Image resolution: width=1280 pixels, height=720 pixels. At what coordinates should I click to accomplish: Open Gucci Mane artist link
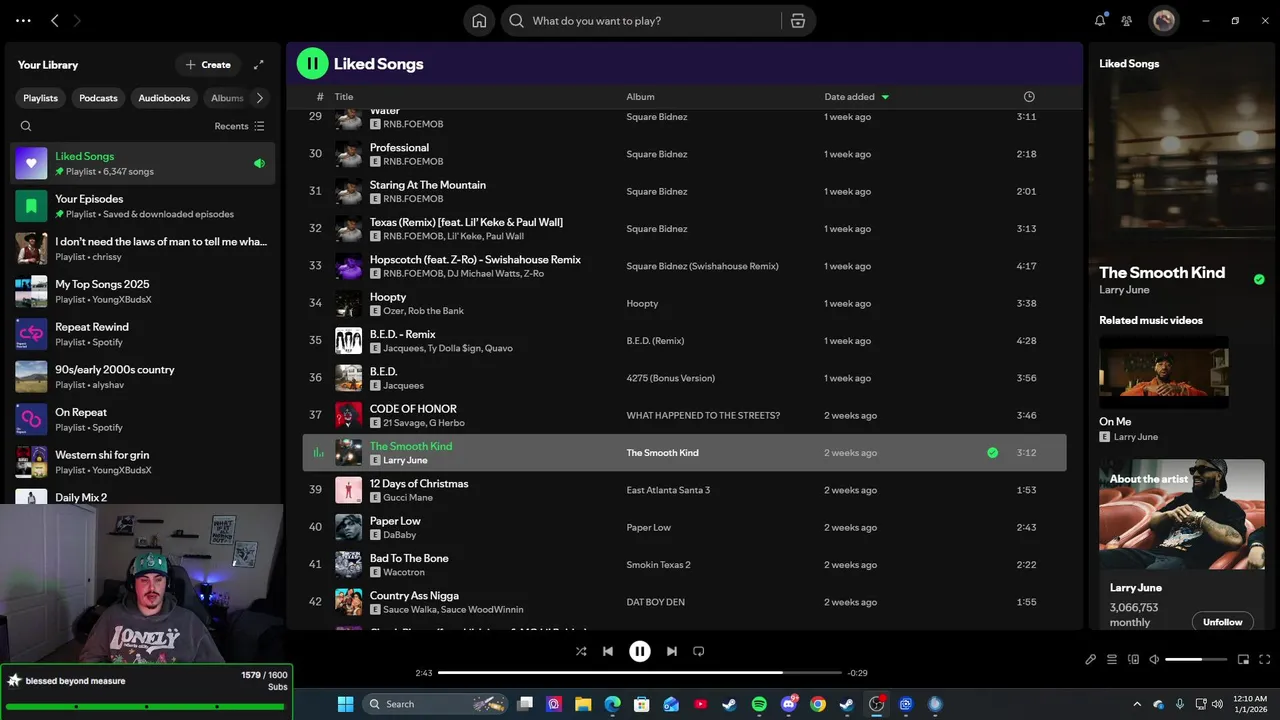click(x=409, y=498)
